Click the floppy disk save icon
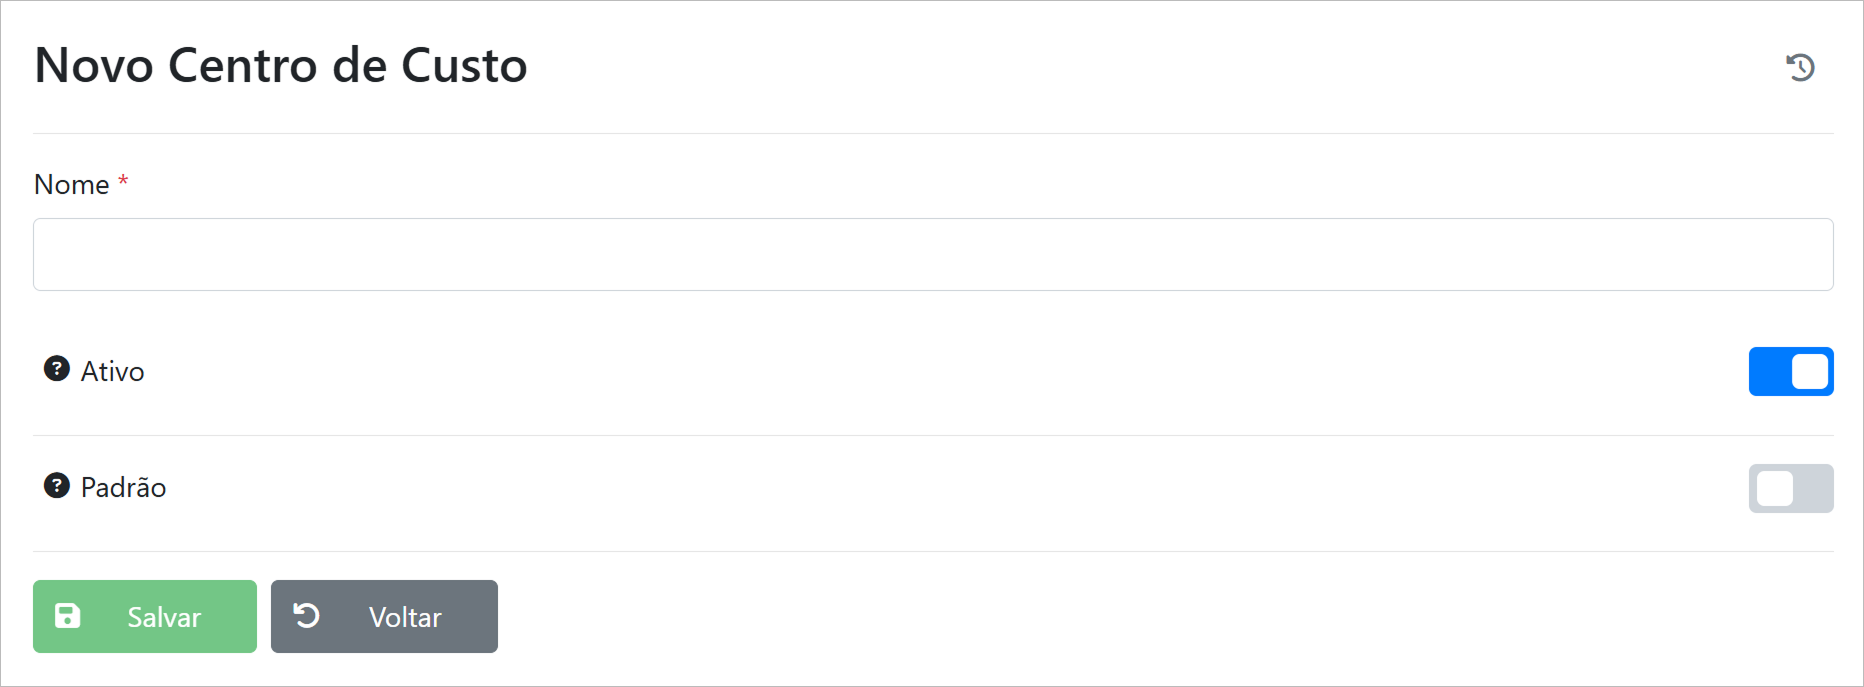 click(x=67, y=616)
